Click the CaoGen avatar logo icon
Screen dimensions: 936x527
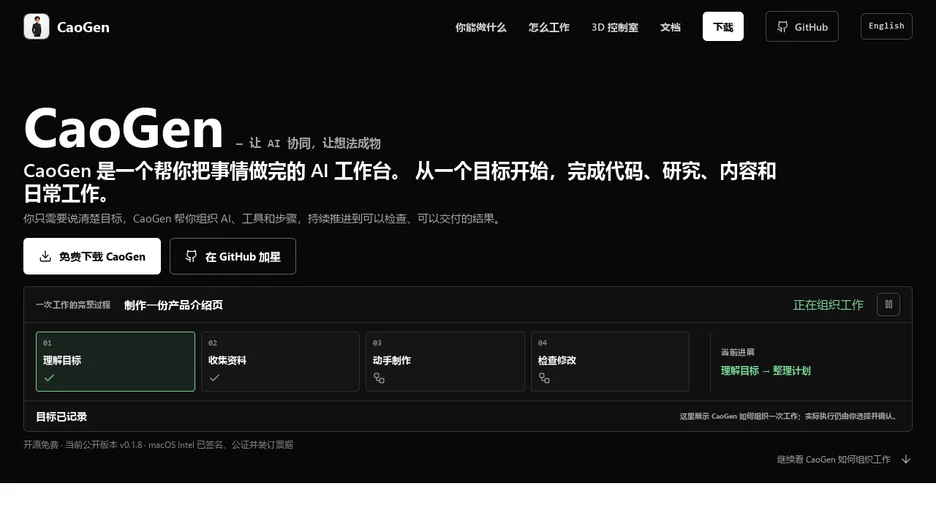(x=36, y=27)
